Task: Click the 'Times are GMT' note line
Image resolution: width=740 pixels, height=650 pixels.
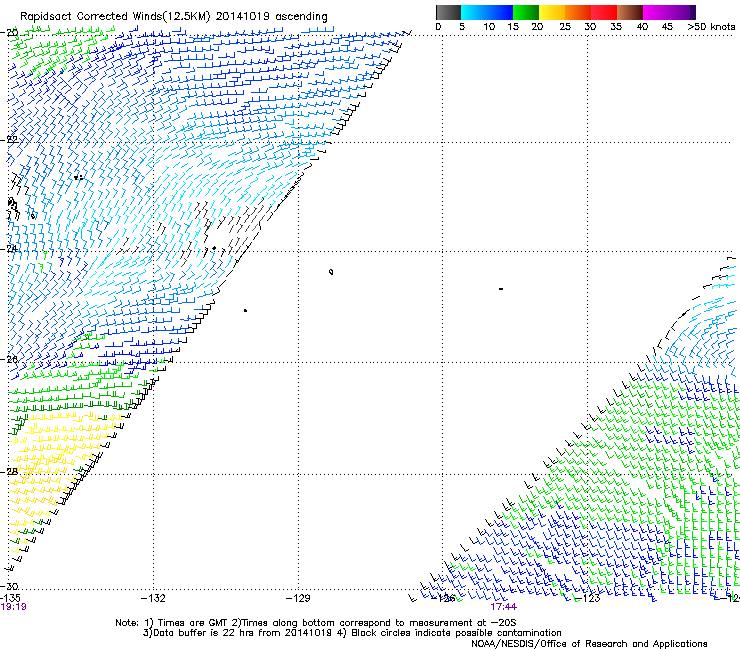Action: pos(315,623)
